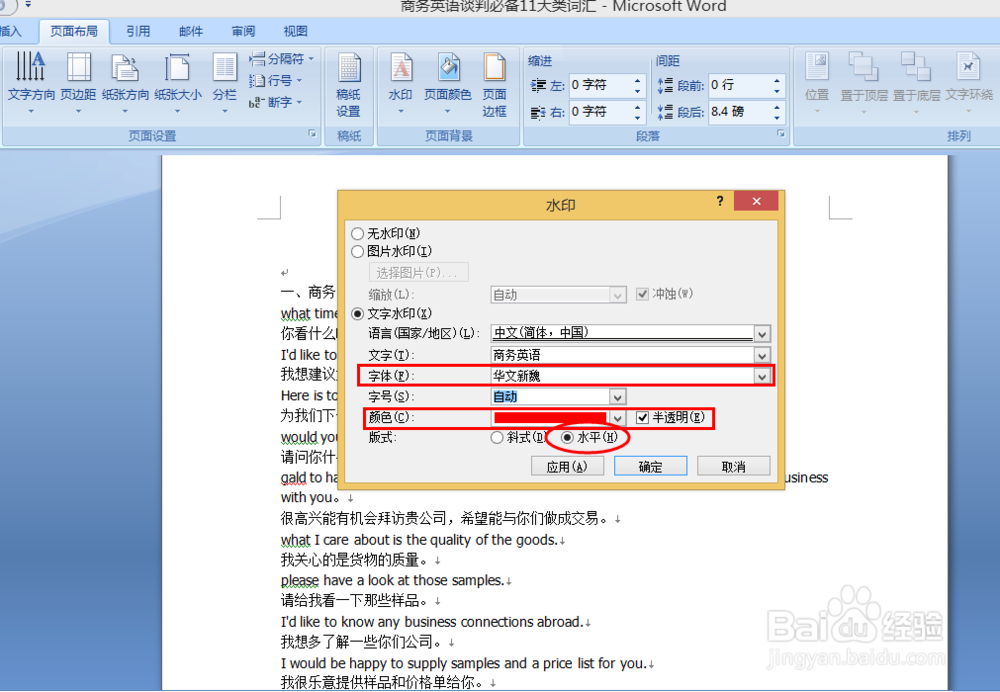This screenshot has width=1000, height=692.
Task: Open the 行号 line numbers menu
Action: [x=276, y=80]
